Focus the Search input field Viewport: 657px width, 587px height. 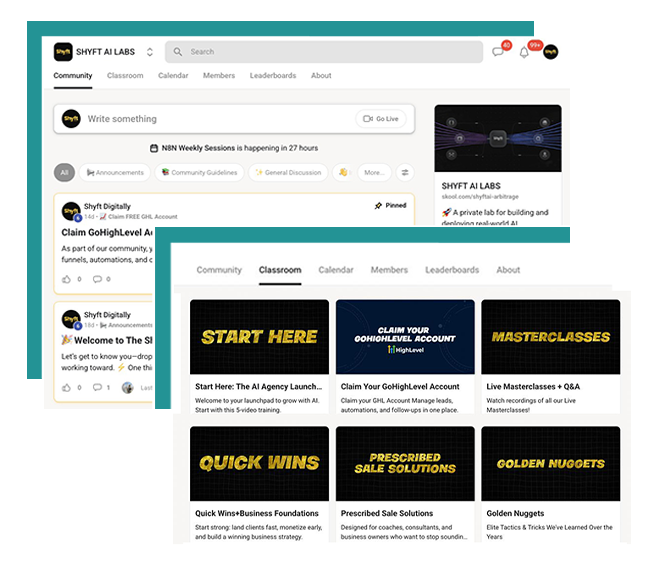[x=323, y=52]
